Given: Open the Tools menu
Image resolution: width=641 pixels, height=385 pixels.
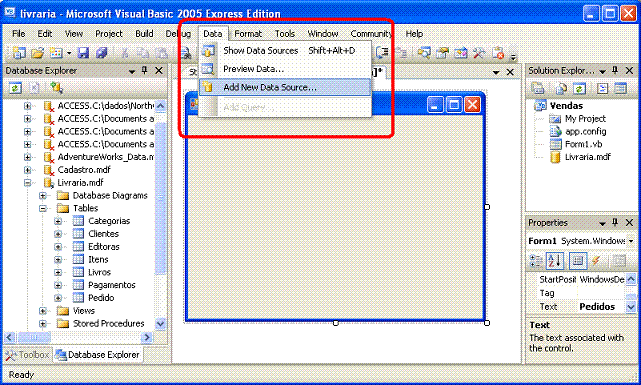Looking at the screenshot, I should 285,34.
